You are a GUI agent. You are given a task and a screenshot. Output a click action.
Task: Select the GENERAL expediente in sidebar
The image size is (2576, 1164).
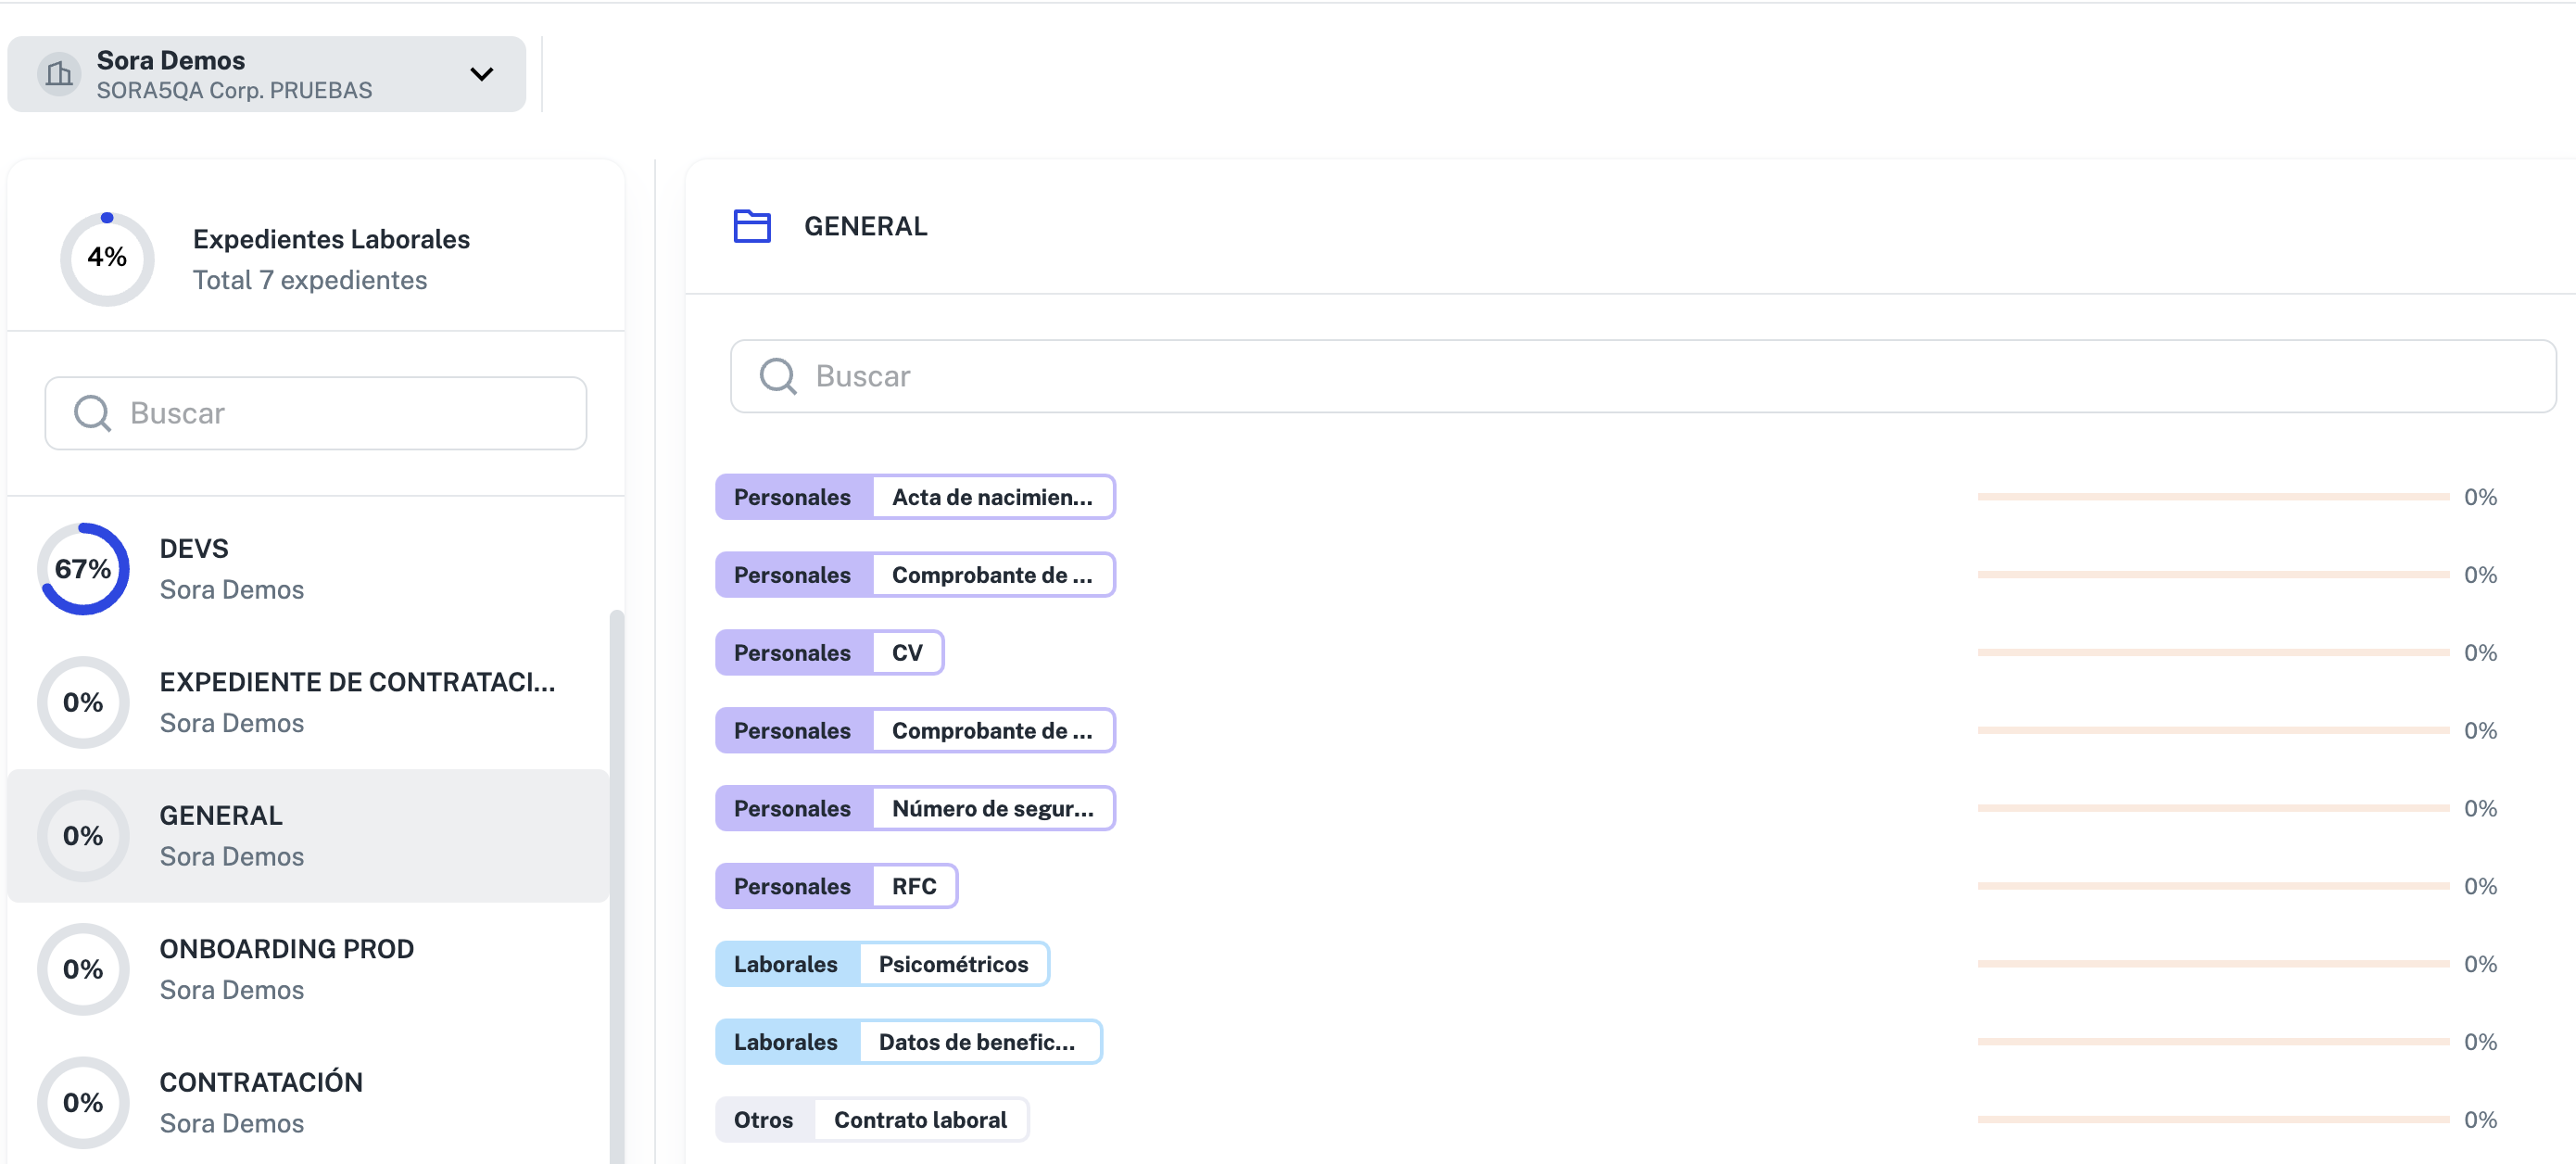[x=308, y=836]
